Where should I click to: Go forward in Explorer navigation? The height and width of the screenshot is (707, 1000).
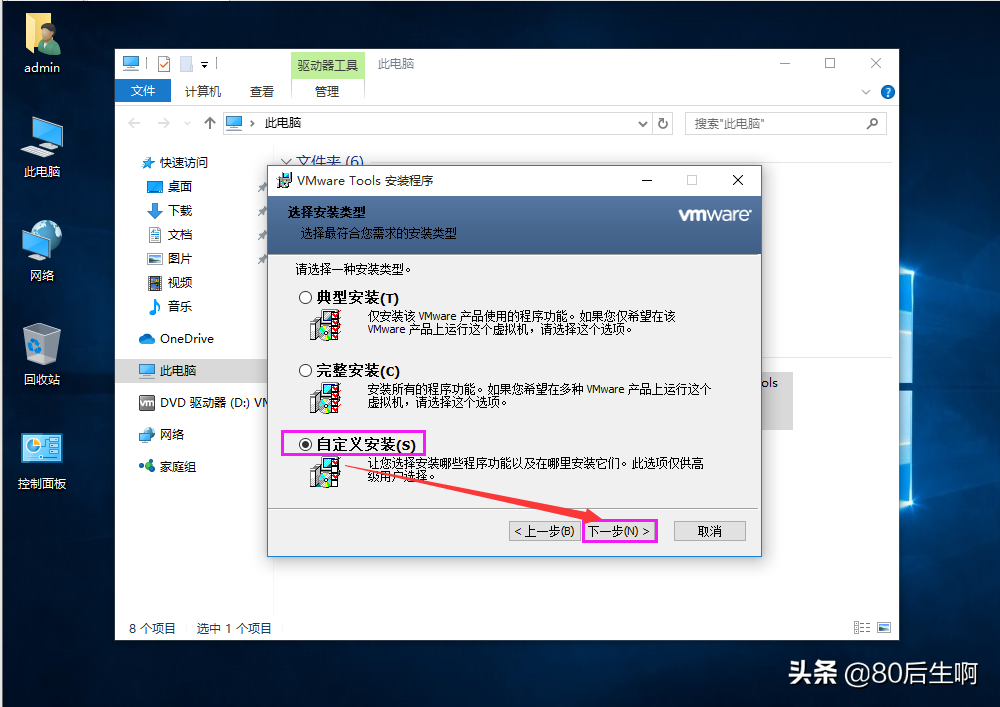(164, 123)
